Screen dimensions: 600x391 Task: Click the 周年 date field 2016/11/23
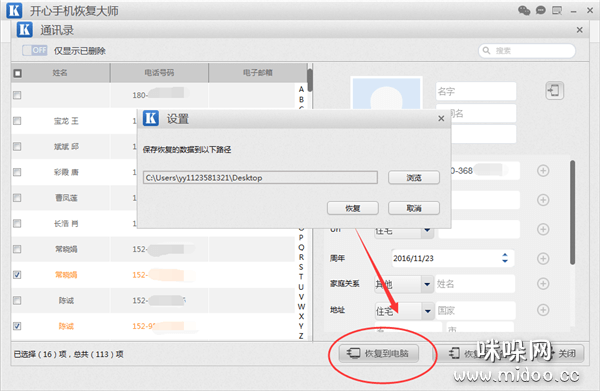(x=452, y=258)
